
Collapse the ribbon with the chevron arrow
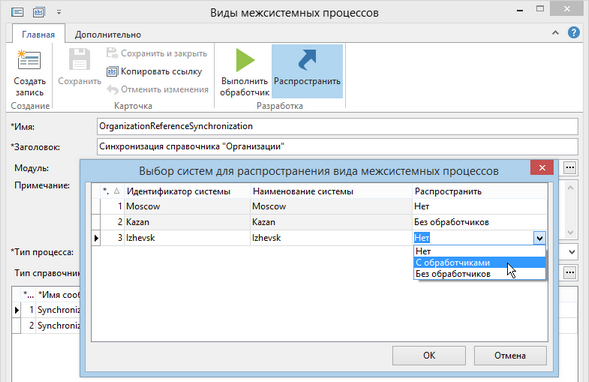pyautogui.click(x=555, y=33)
